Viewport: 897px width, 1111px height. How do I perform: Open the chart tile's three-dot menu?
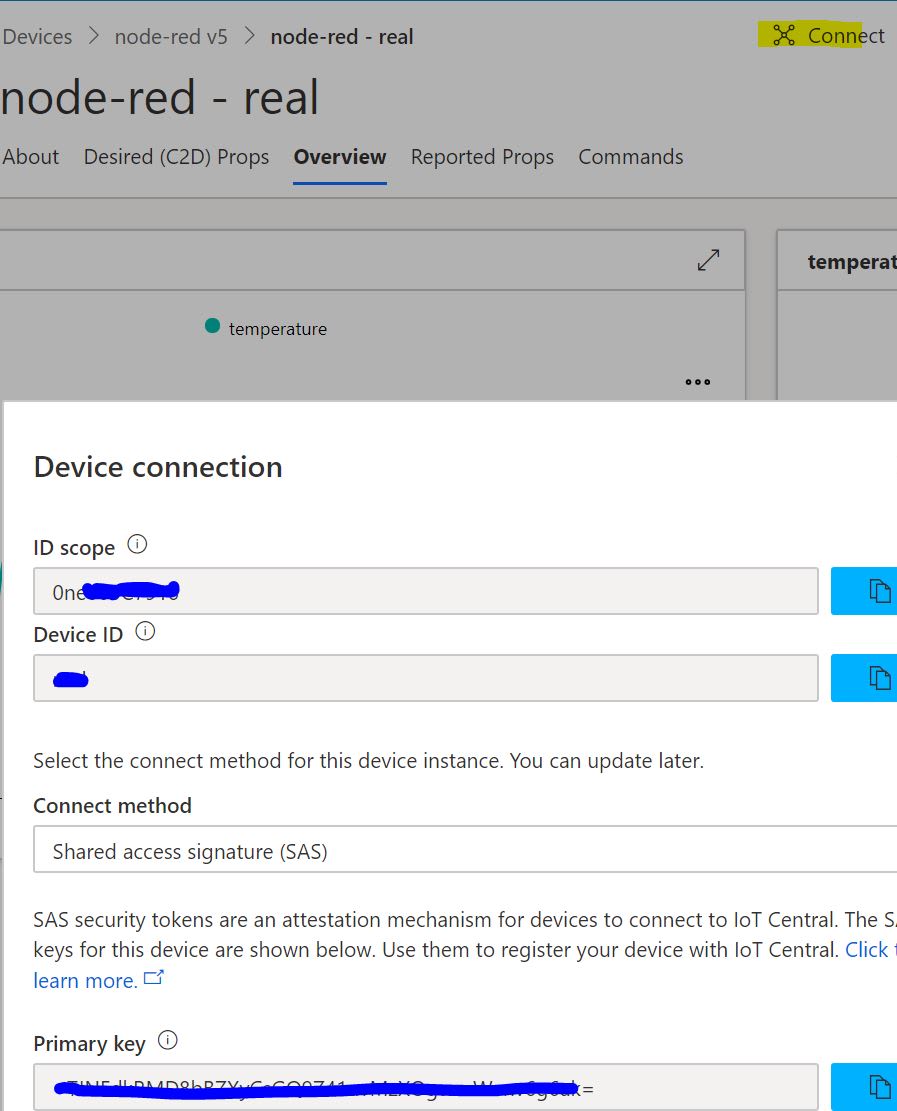pyautogui.click(x=698, y=382)
